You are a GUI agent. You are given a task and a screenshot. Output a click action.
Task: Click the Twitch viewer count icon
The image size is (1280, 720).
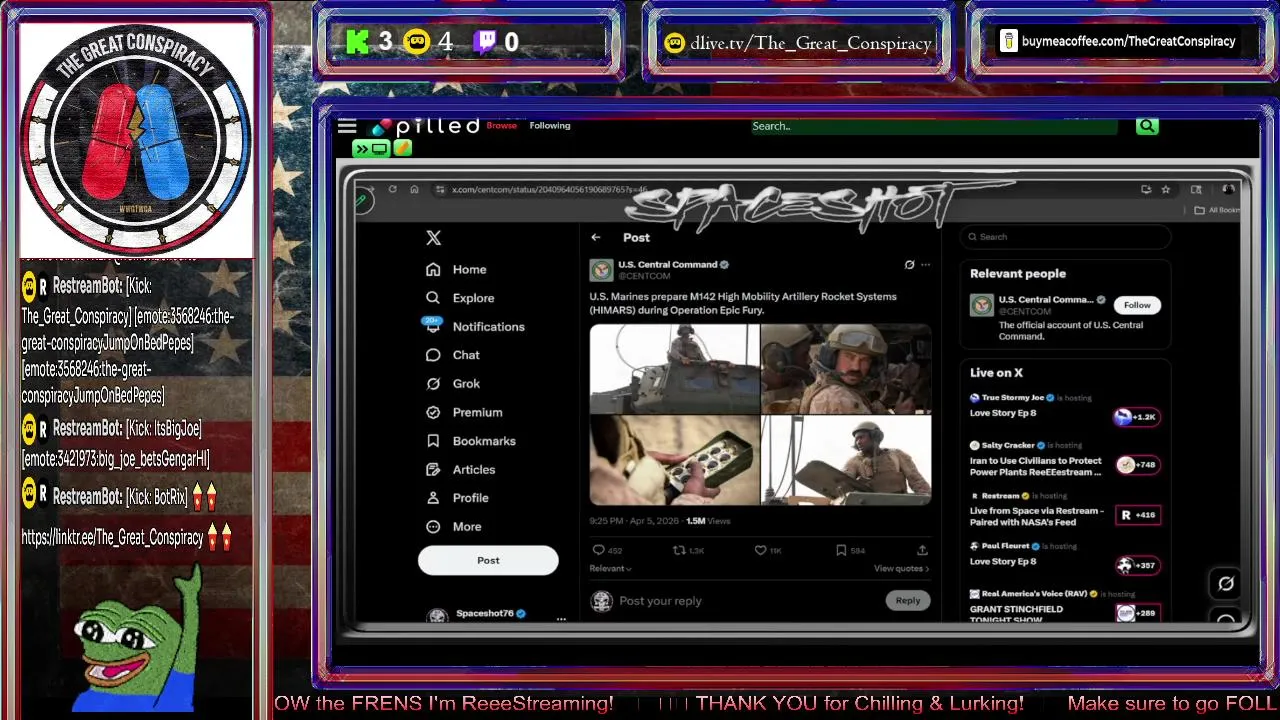coord(485,42)
